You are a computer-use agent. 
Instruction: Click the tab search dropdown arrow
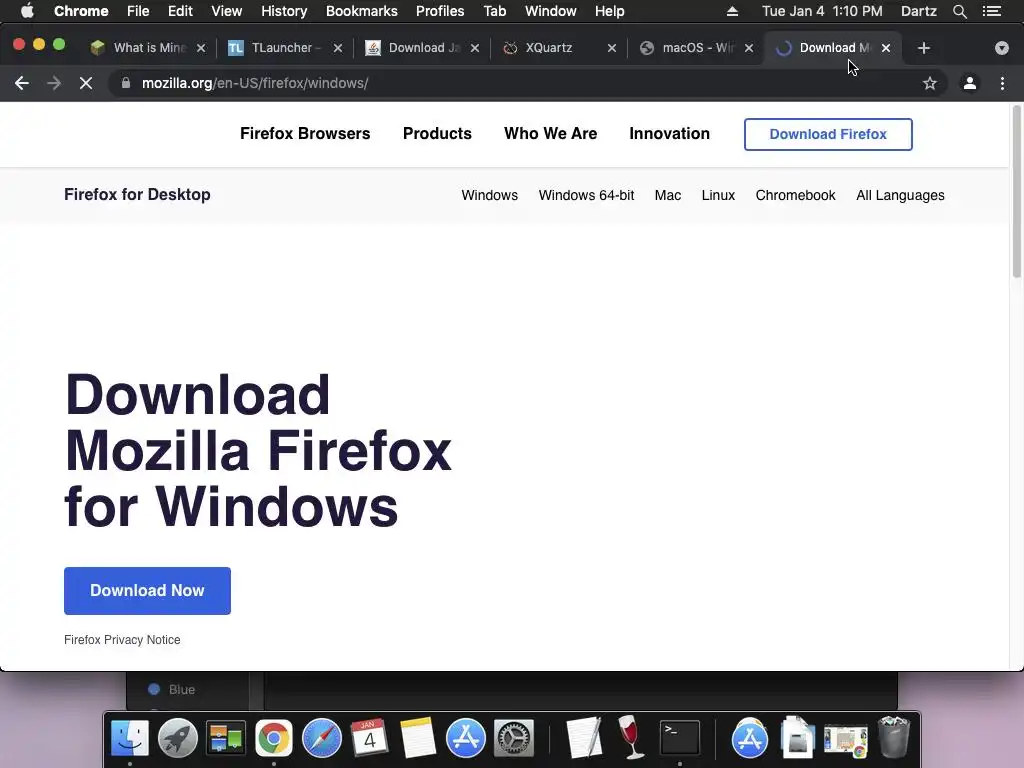point(1001,48)
